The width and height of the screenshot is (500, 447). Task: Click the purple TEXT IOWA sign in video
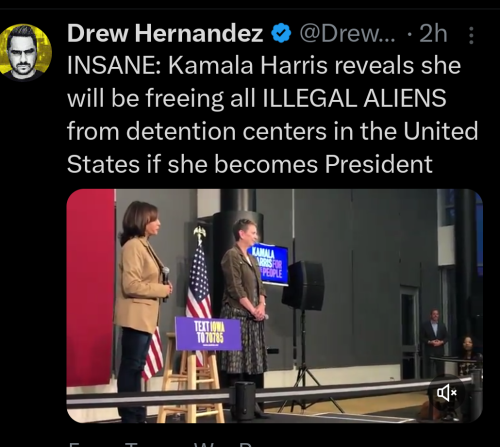(x=208, y=333)
